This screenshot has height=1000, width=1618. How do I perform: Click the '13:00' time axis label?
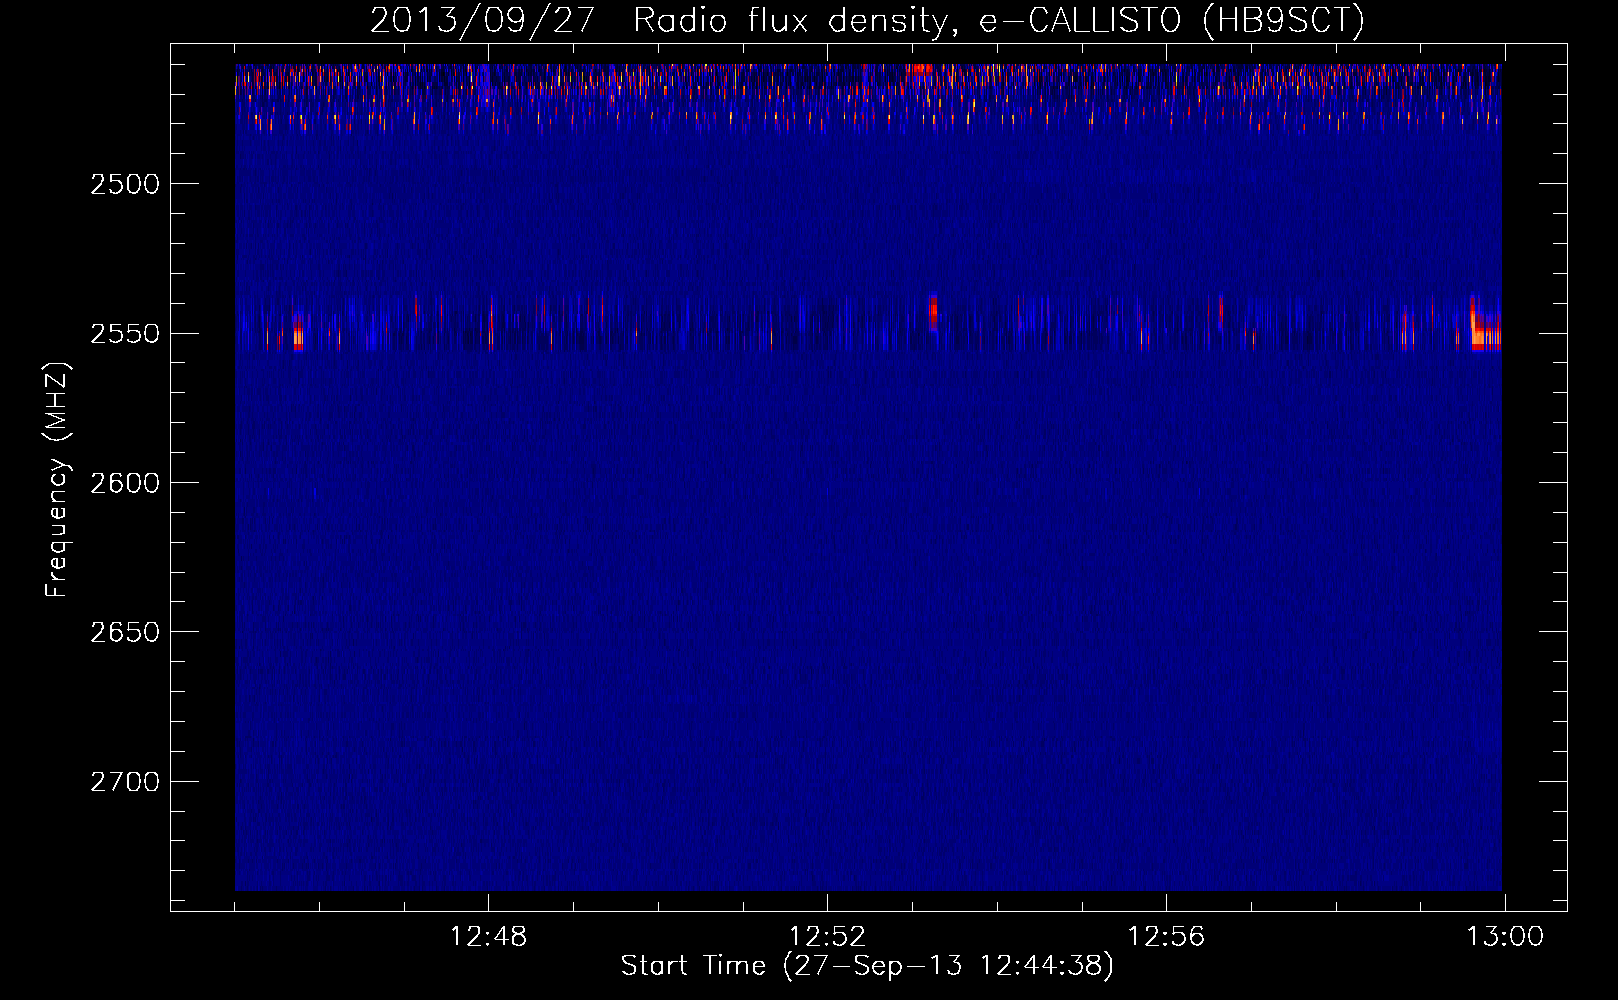(x=1505, y=937)
